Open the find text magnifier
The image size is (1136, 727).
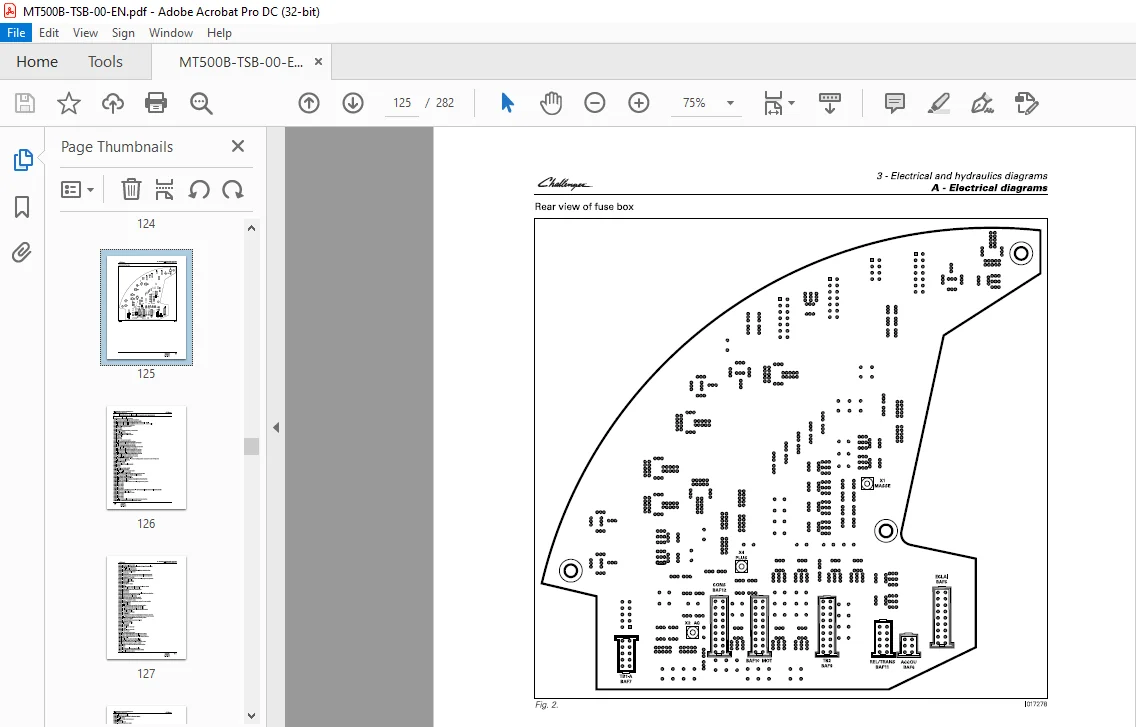point(201,103)
